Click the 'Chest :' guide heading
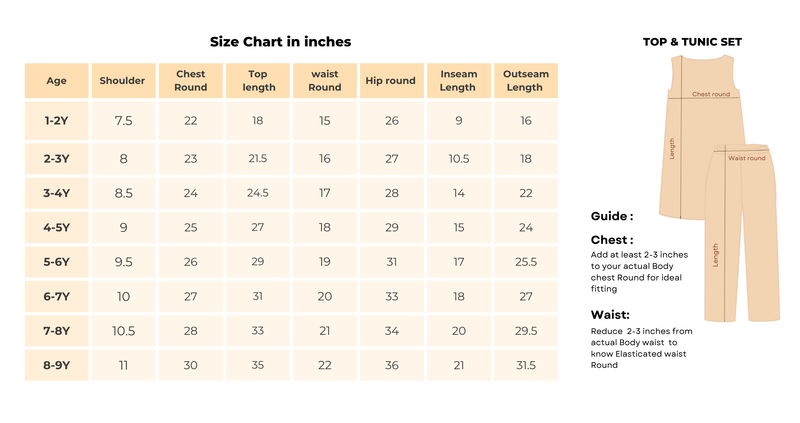The image size is (800, 423). 611,240
